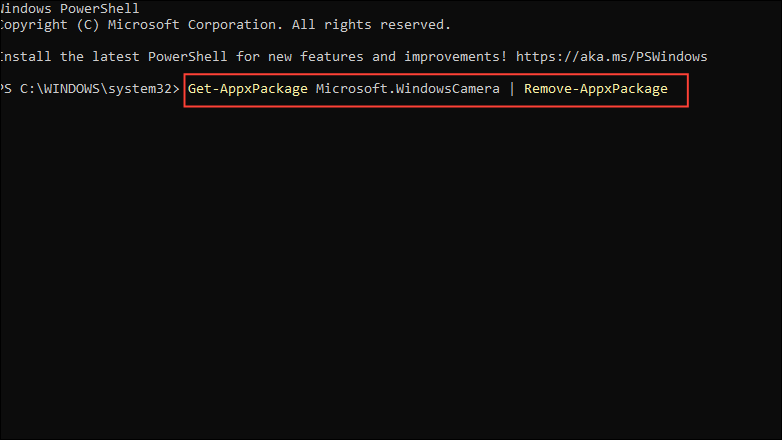The image size is (782, 440).
Task: Place cursor after Remove-AppxPackage at line end
Action: point(671,89)
